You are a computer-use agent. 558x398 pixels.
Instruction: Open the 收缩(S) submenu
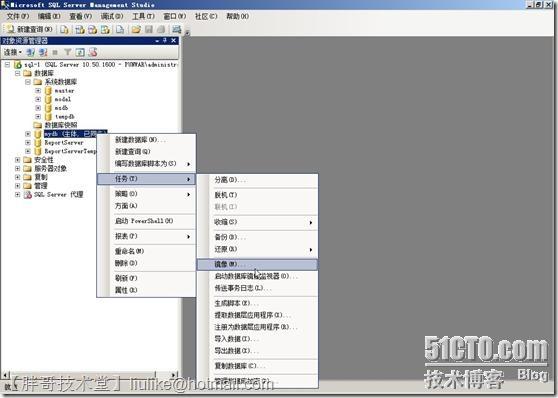[257, 222]
